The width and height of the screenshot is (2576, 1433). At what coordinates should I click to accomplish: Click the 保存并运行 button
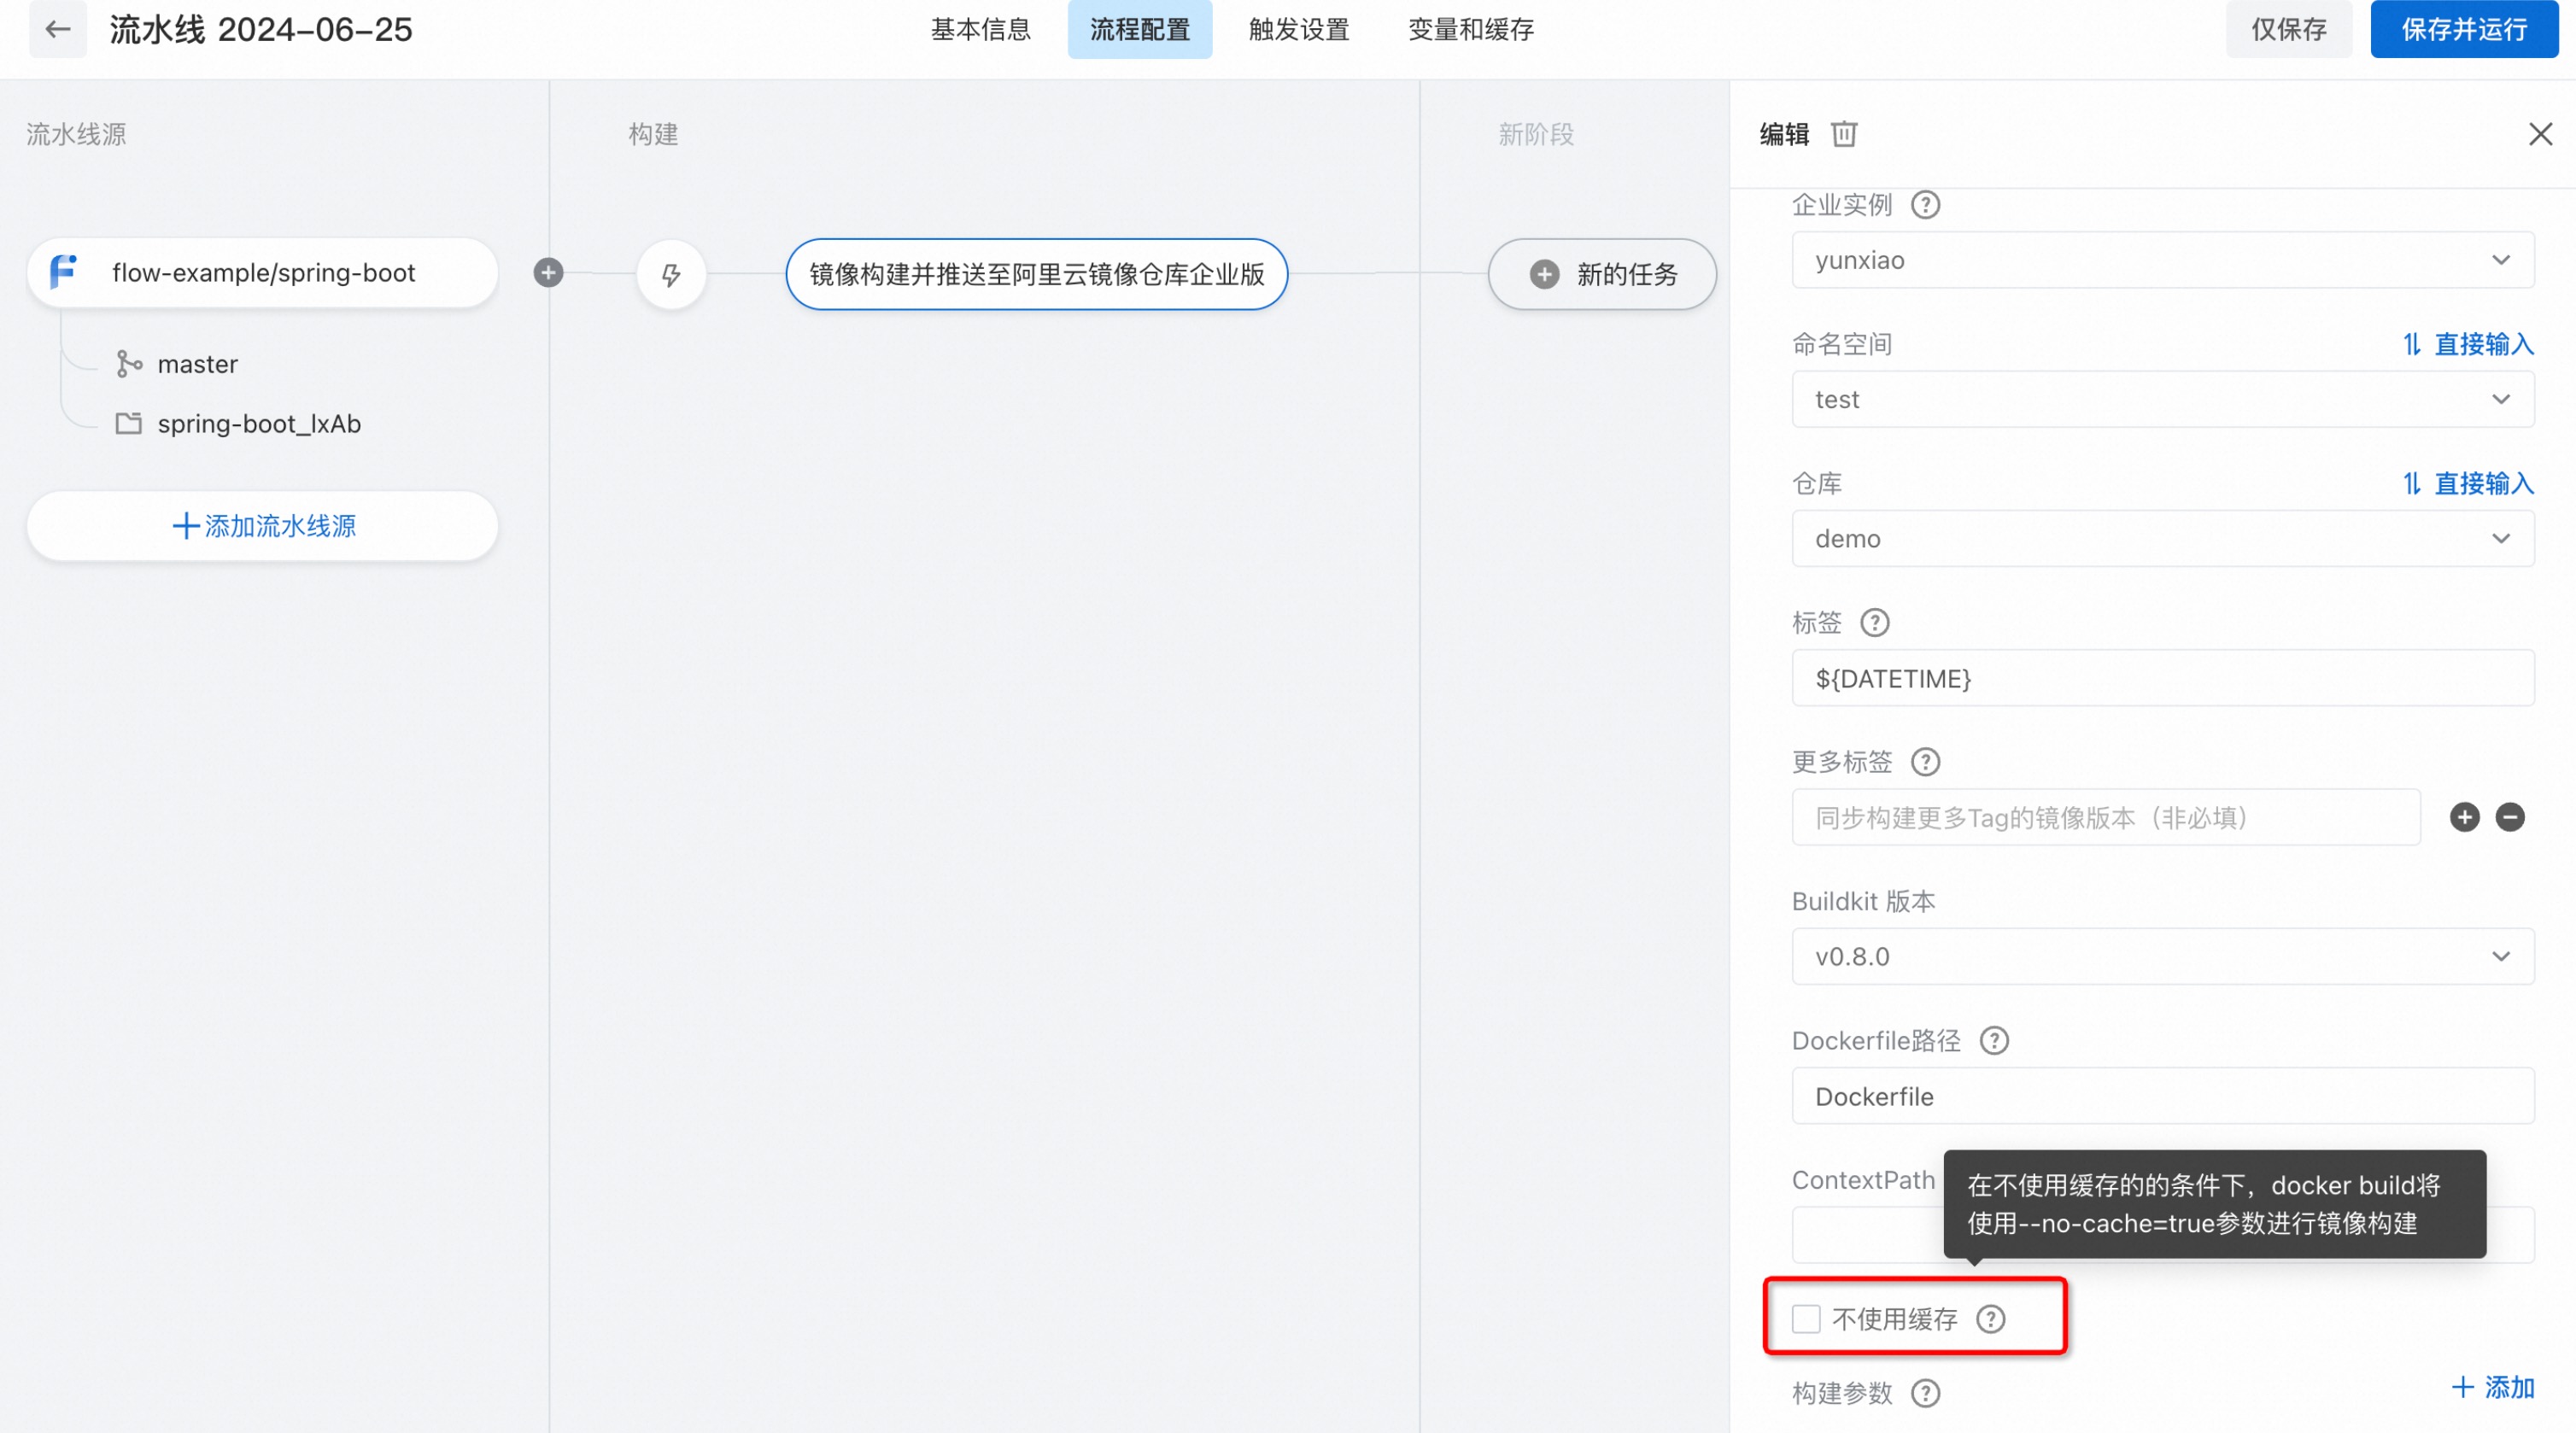2464,30
